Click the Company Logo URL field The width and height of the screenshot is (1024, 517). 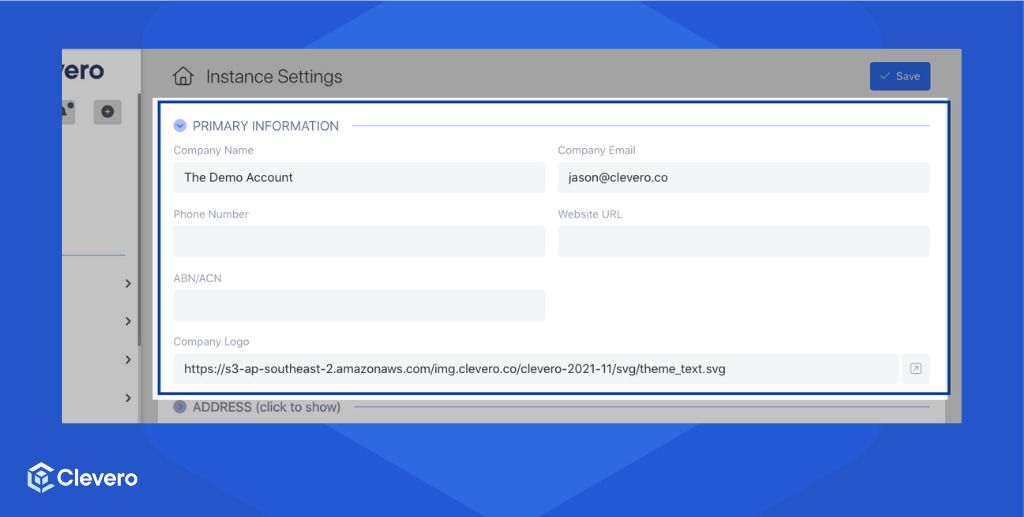536,369
